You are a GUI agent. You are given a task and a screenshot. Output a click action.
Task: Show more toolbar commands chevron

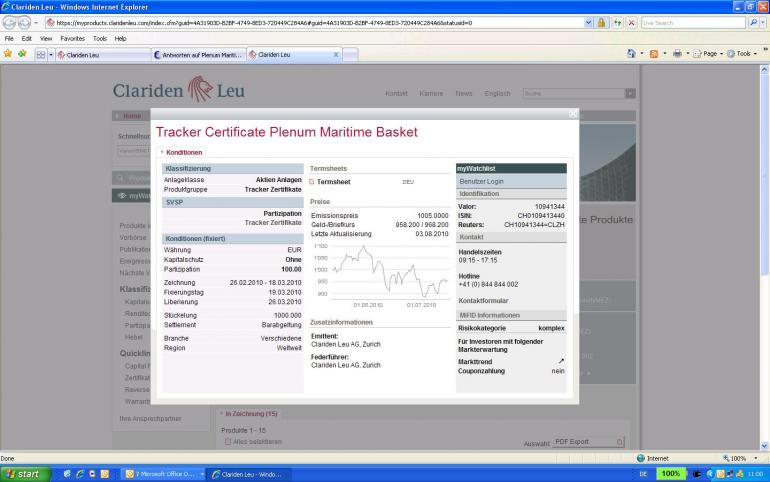click(765, 50)
